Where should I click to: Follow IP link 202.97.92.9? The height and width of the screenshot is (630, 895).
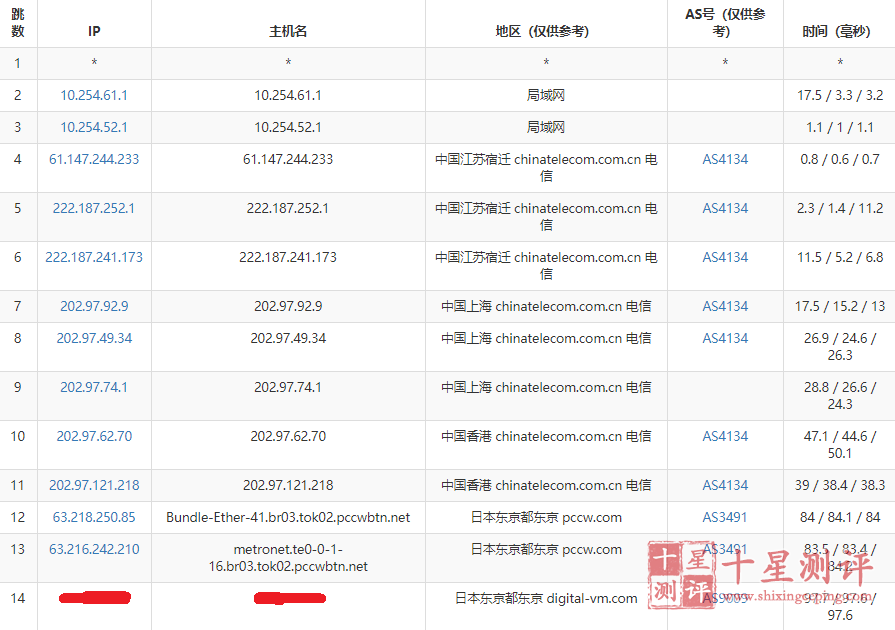[x=94, y=306]
